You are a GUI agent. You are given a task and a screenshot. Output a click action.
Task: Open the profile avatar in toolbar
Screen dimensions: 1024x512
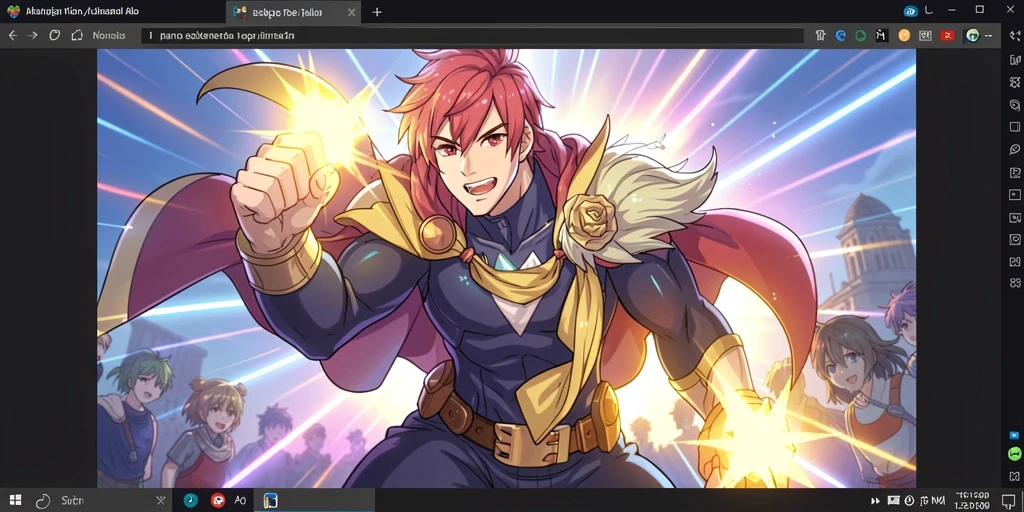972,36
